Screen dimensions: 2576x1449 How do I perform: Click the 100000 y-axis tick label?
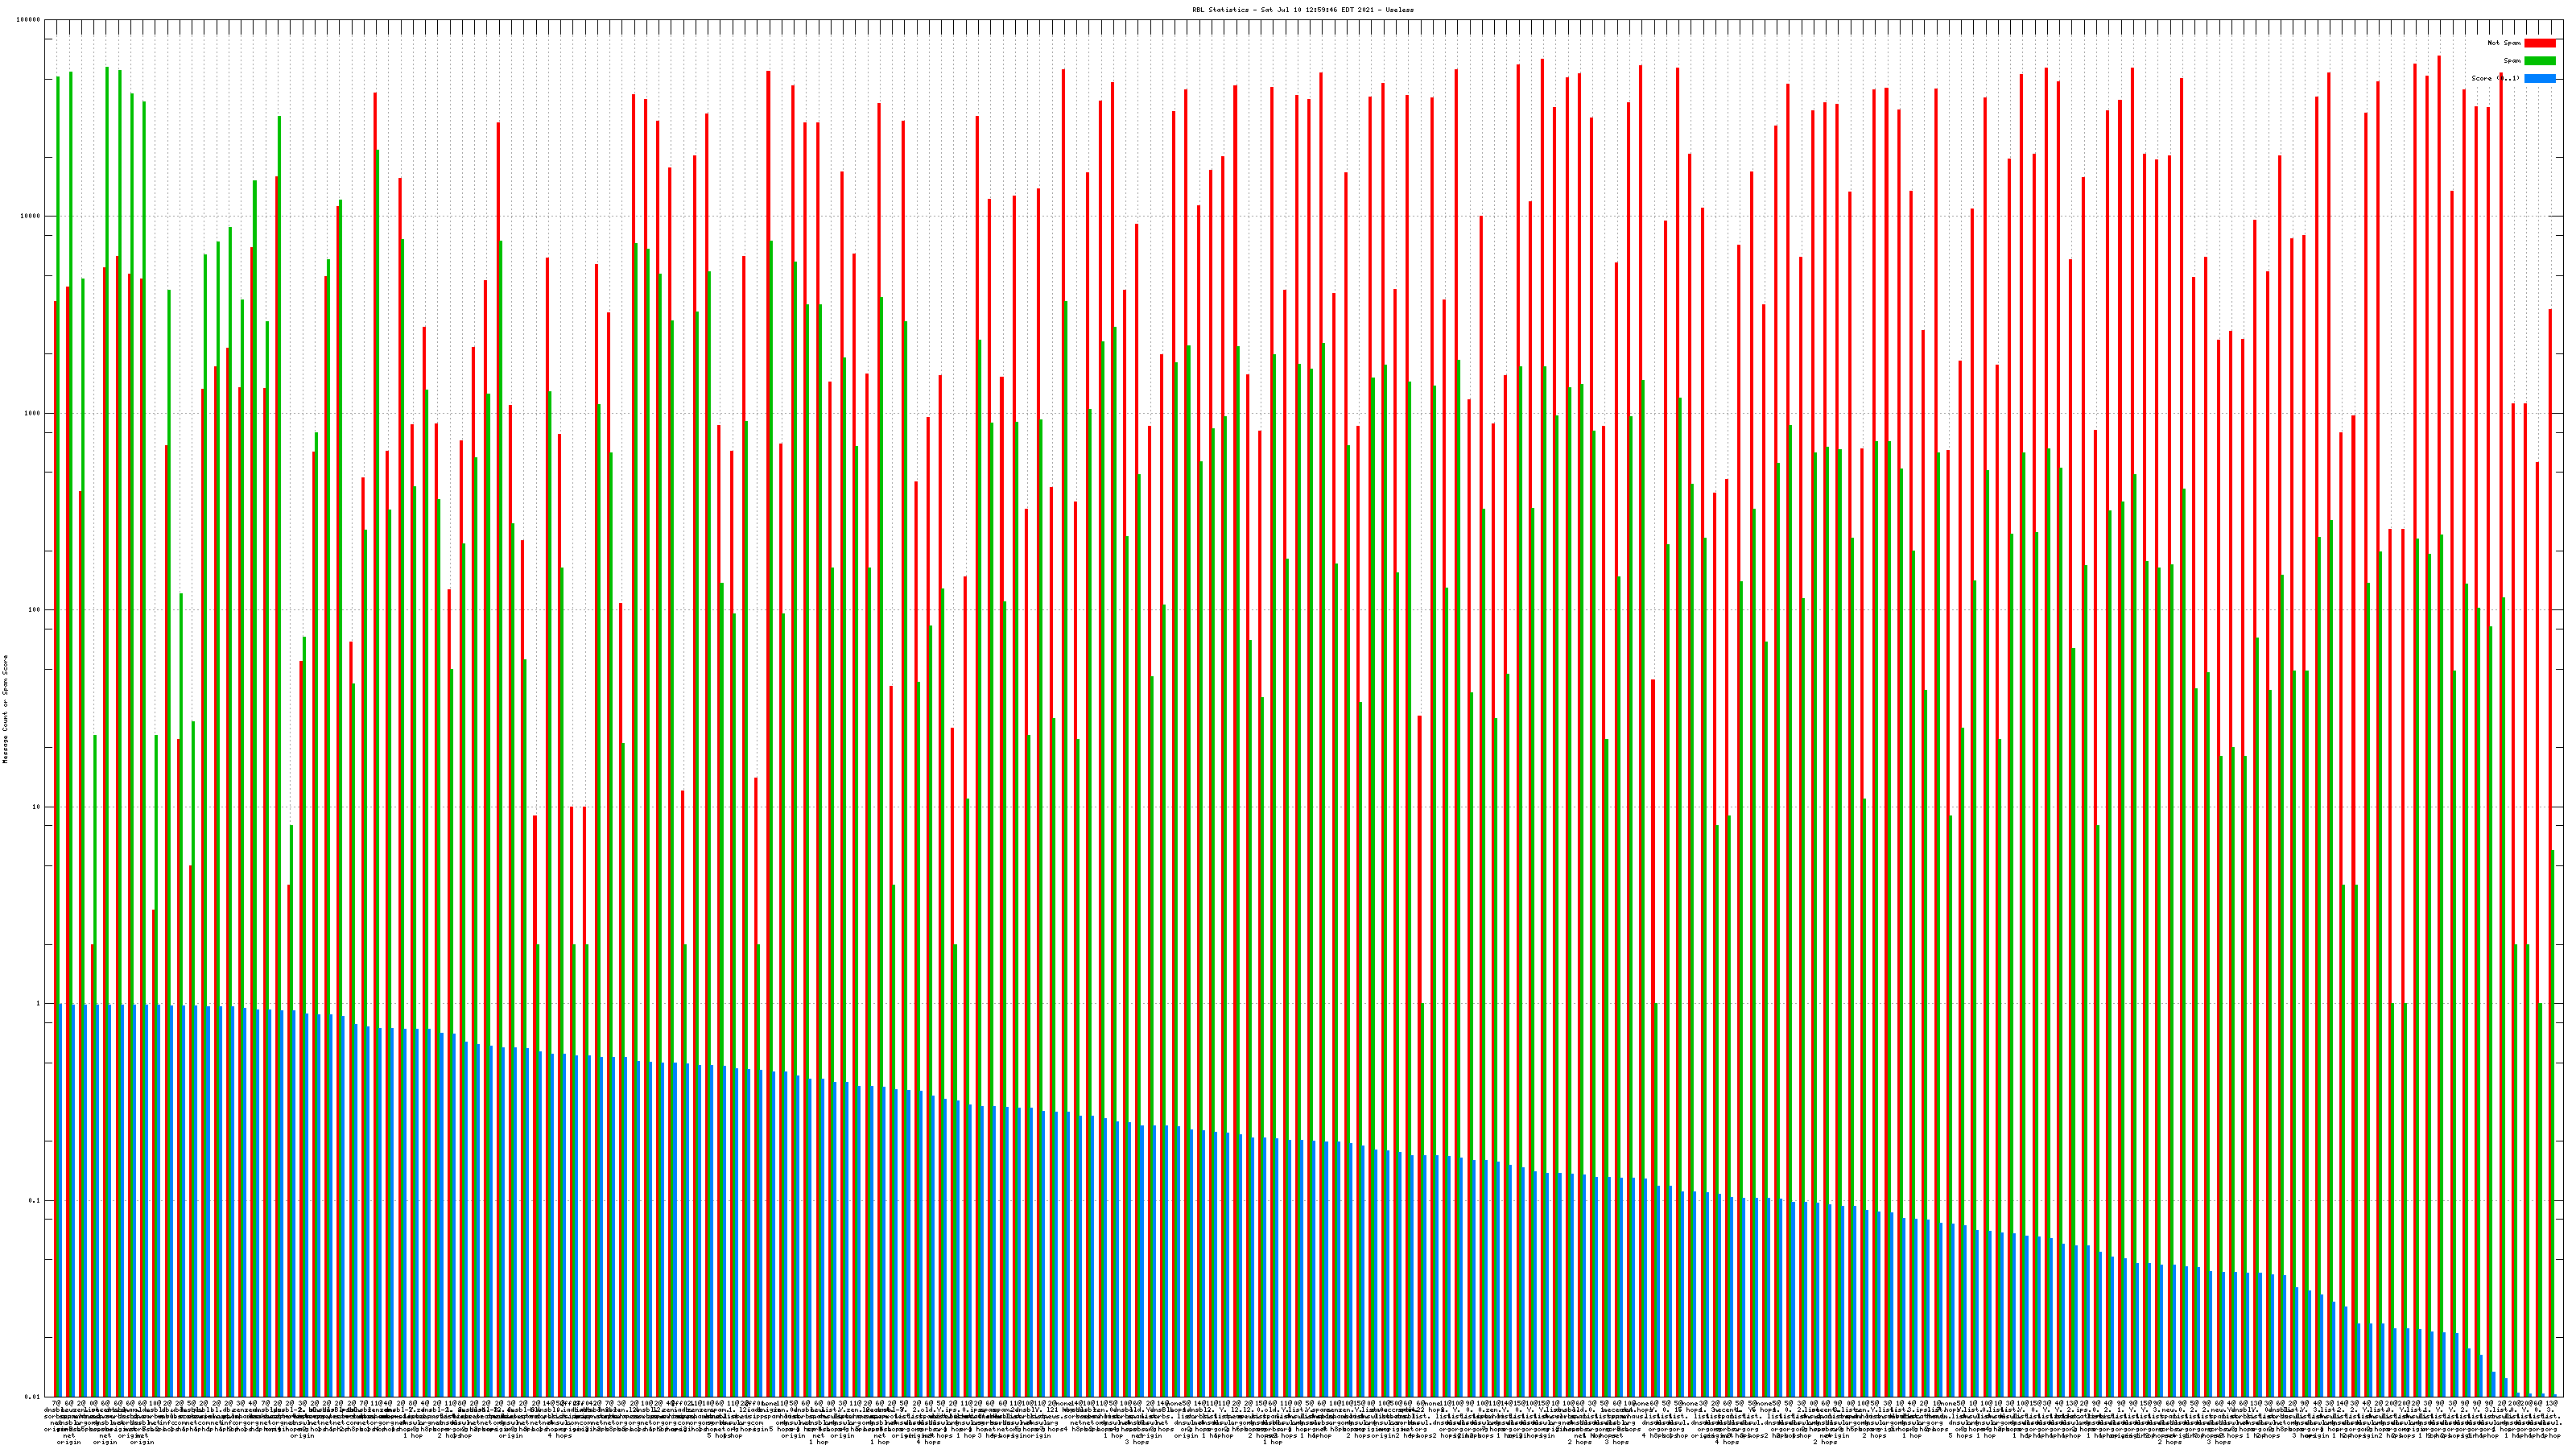[x=28, y=20]
